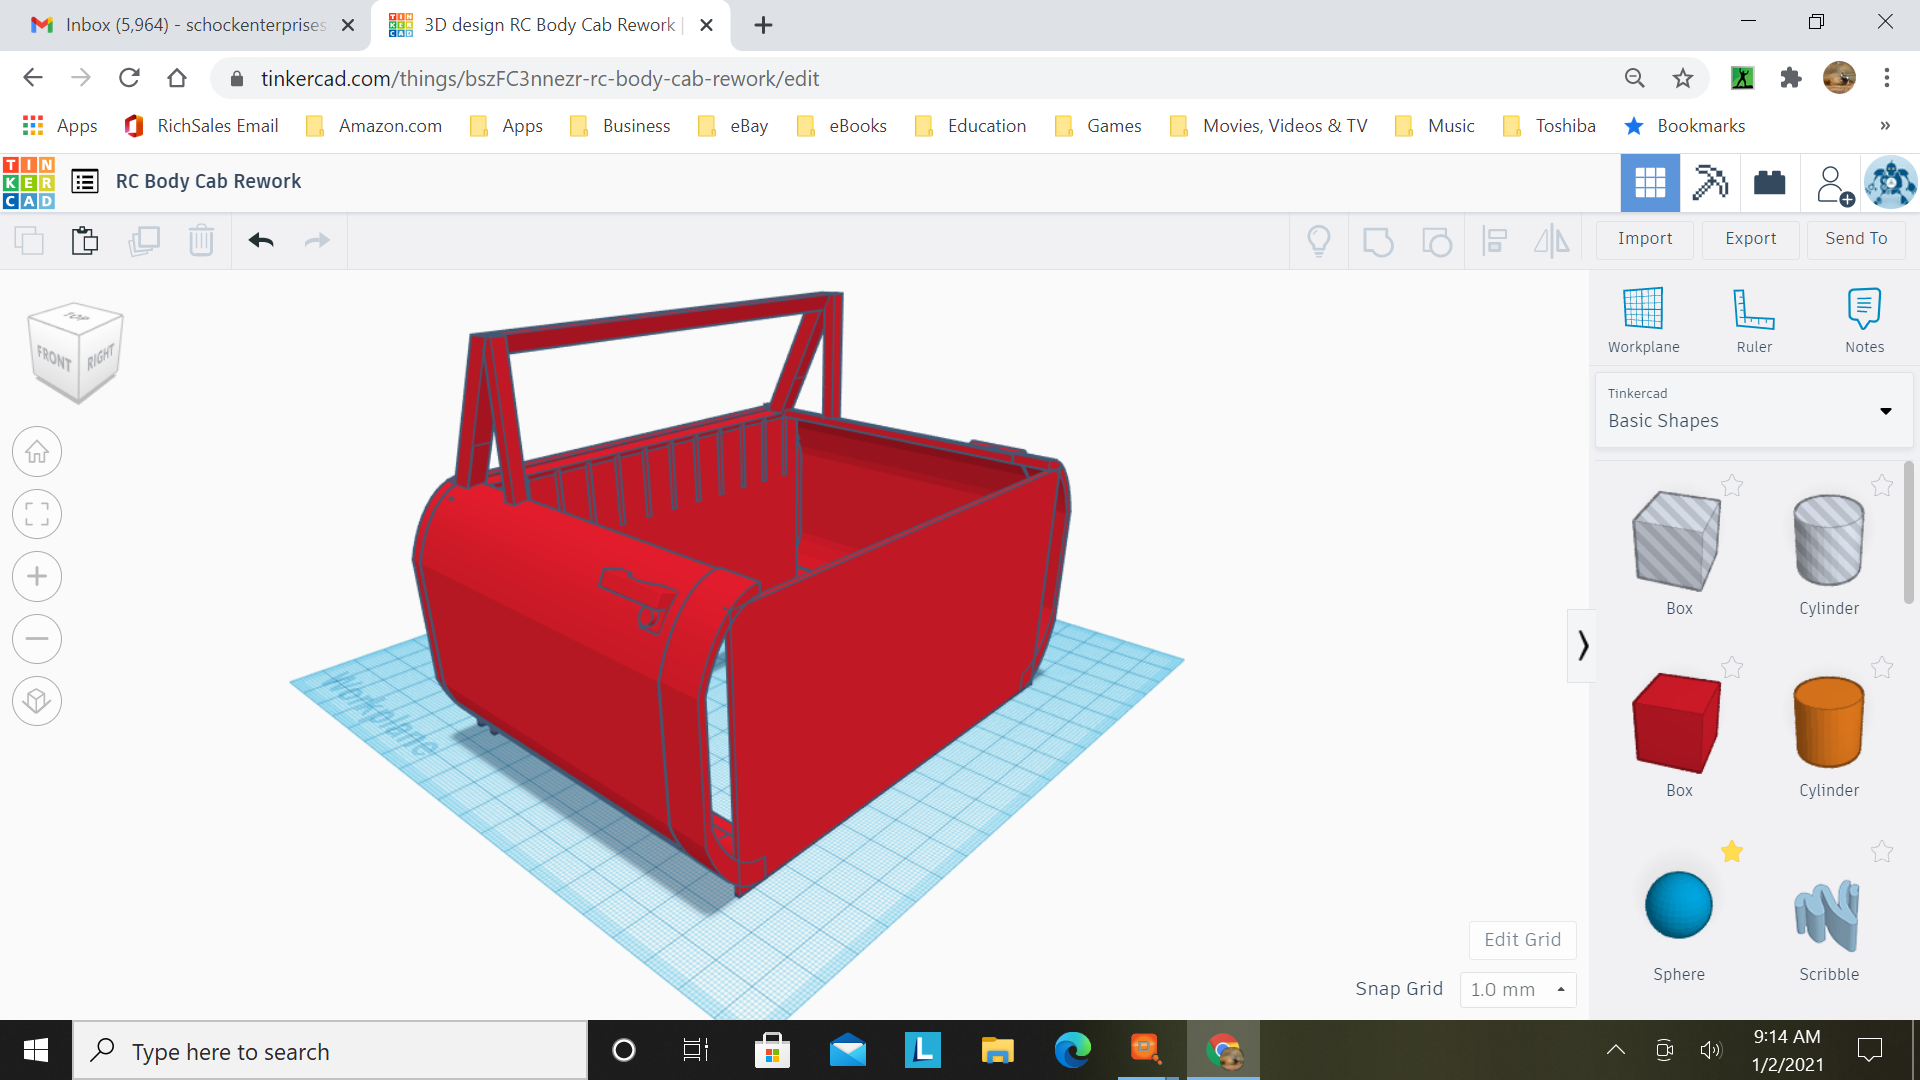Click the Mirror flip tool icon
The height and width of the screenshot is (1080, 1920).
pos(1552,241)
